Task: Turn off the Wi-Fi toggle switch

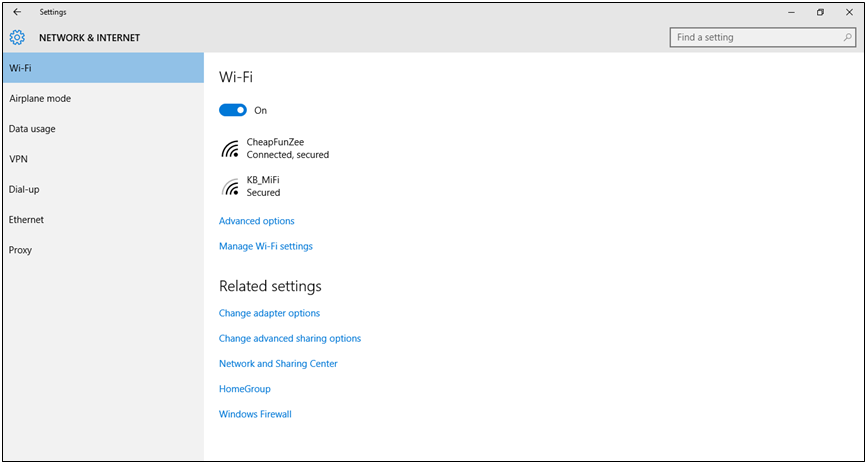Action: 233,111
